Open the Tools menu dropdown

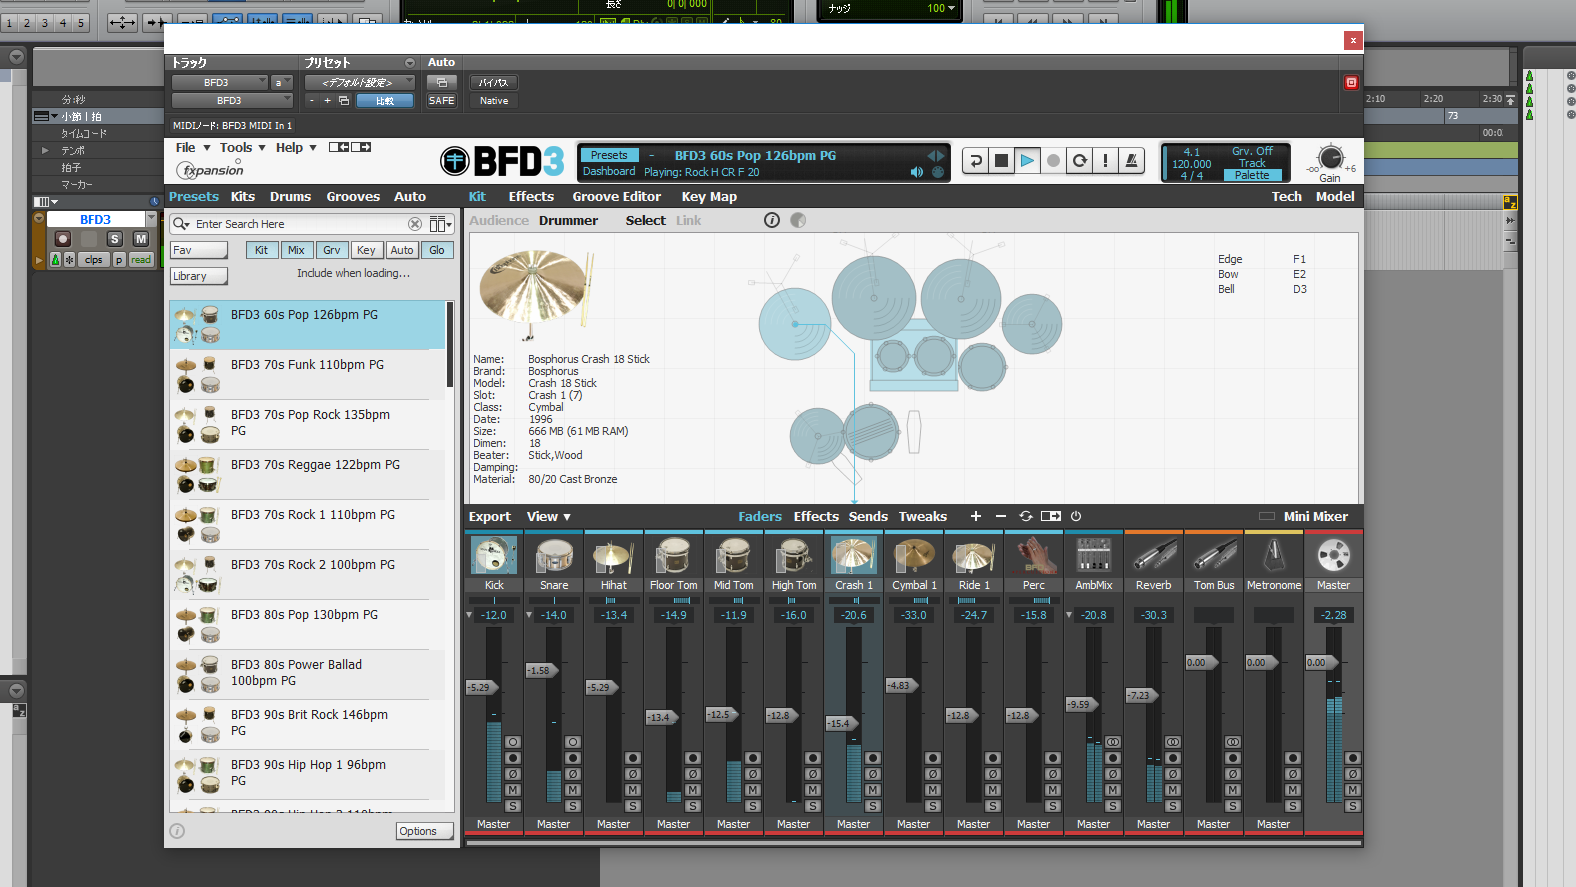(243, 147)
